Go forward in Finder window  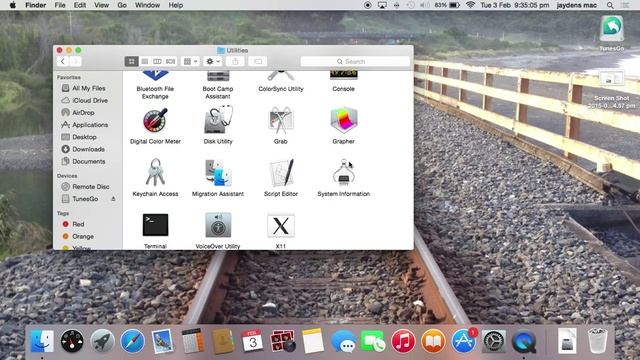pos(75,61)
